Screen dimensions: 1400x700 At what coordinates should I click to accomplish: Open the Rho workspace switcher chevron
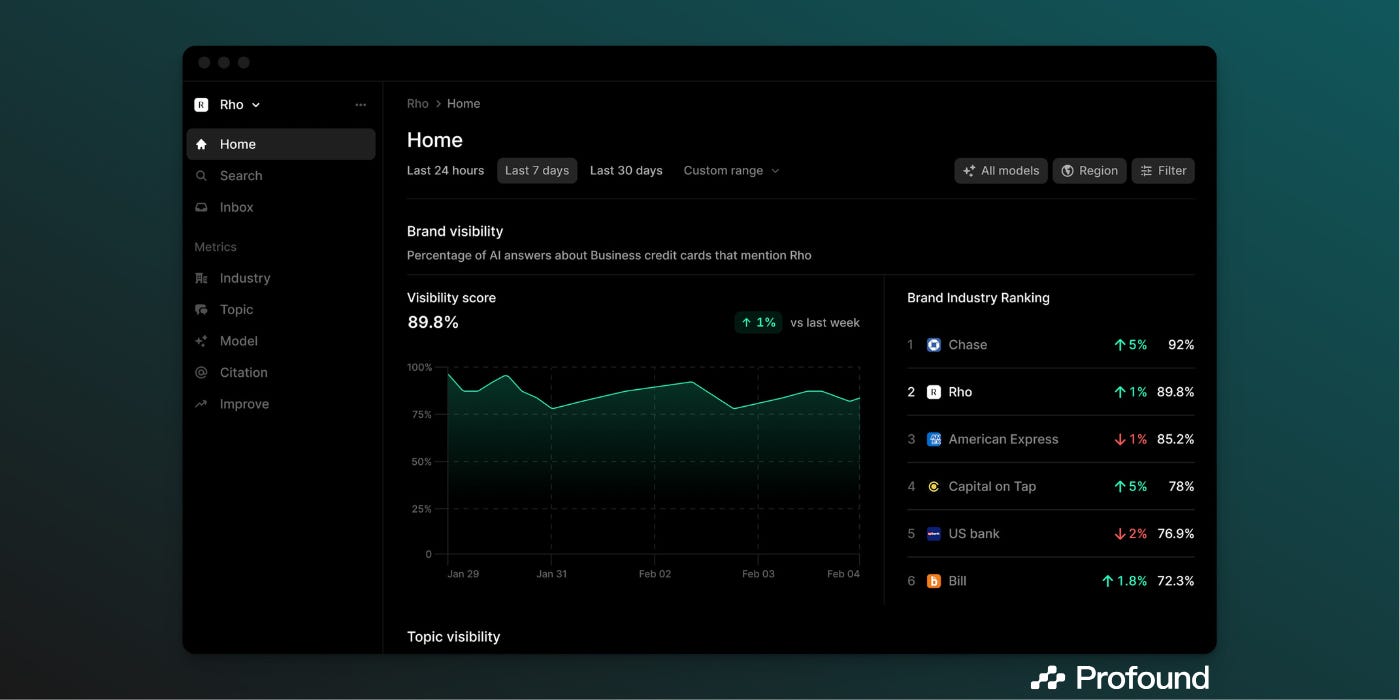(x=256, y=105)
